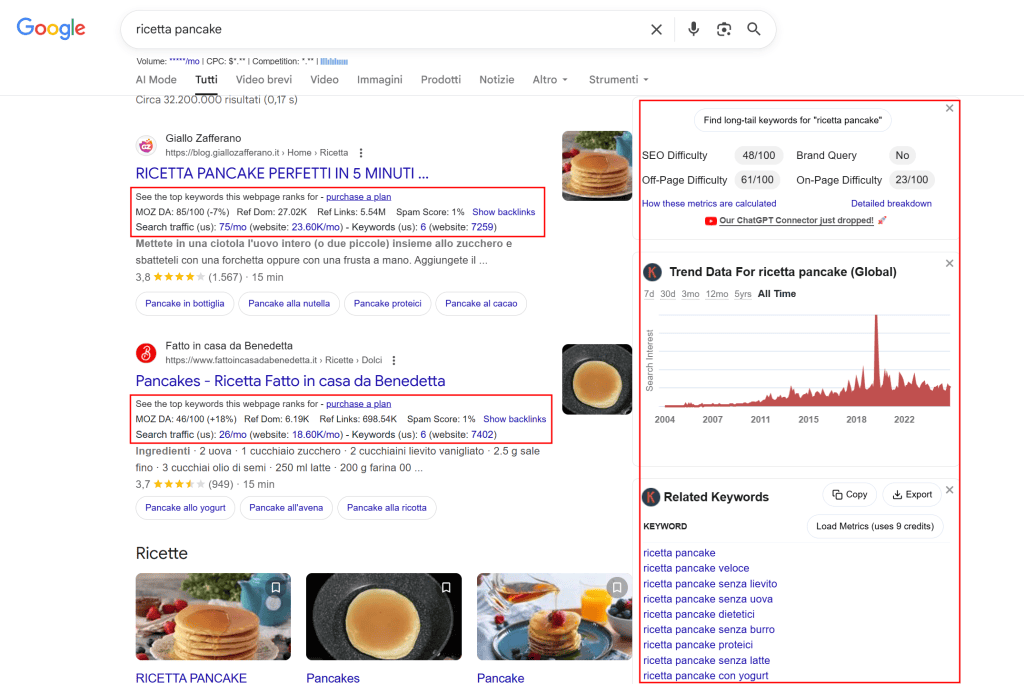Open RICETTA PANCAKE PERFETTI IN 5 MINUTI result

[282, 174]
